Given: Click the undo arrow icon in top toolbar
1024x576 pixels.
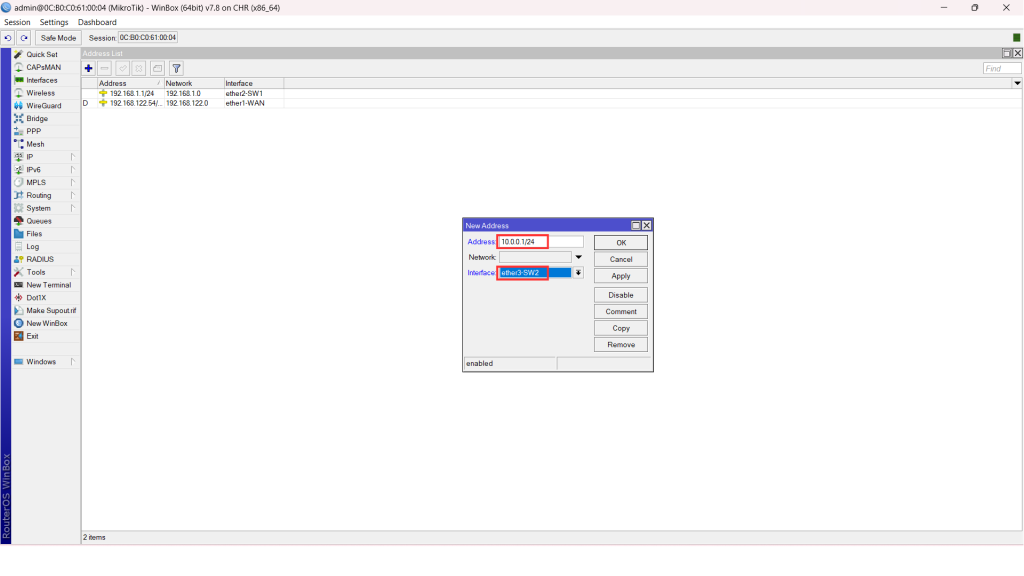Looking at the screenshot, I should [x=8, y=38].
